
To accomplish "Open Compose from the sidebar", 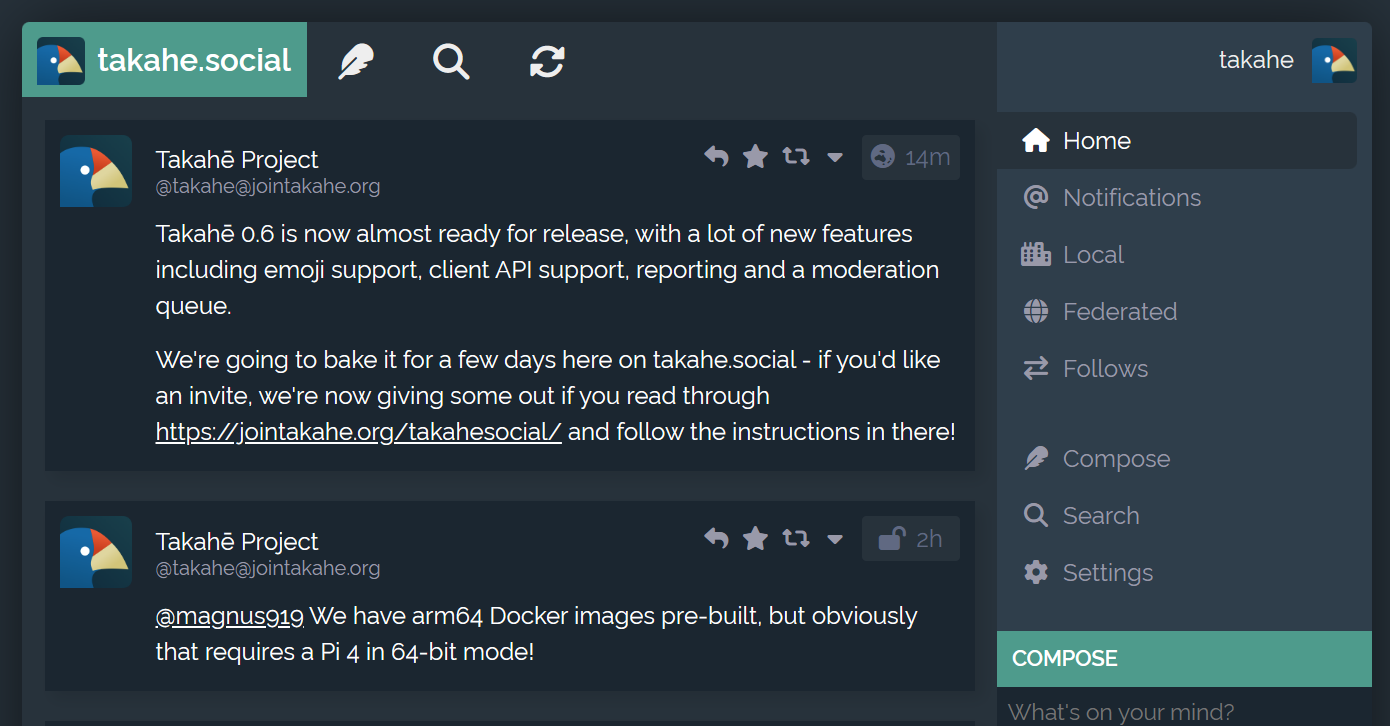I will pos(1177,459).
